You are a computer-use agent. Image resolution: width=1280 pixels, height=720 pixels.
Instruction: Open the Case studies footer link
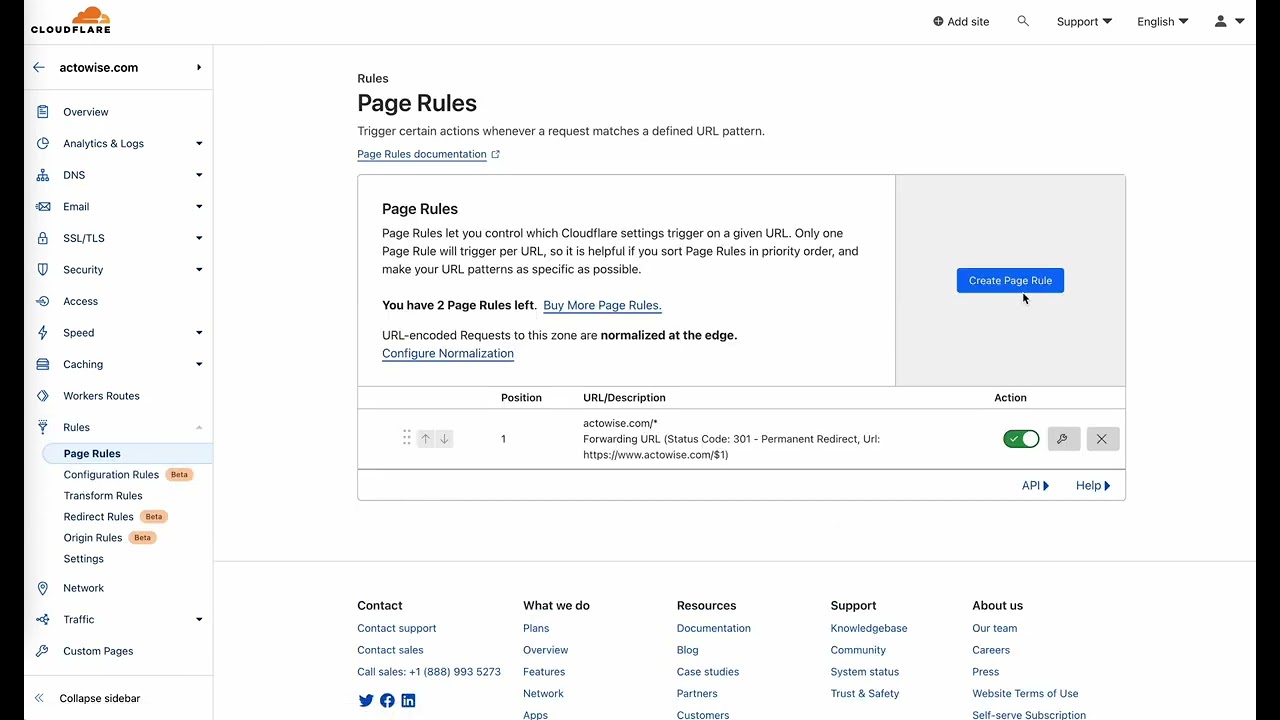[x=708, y=672]
